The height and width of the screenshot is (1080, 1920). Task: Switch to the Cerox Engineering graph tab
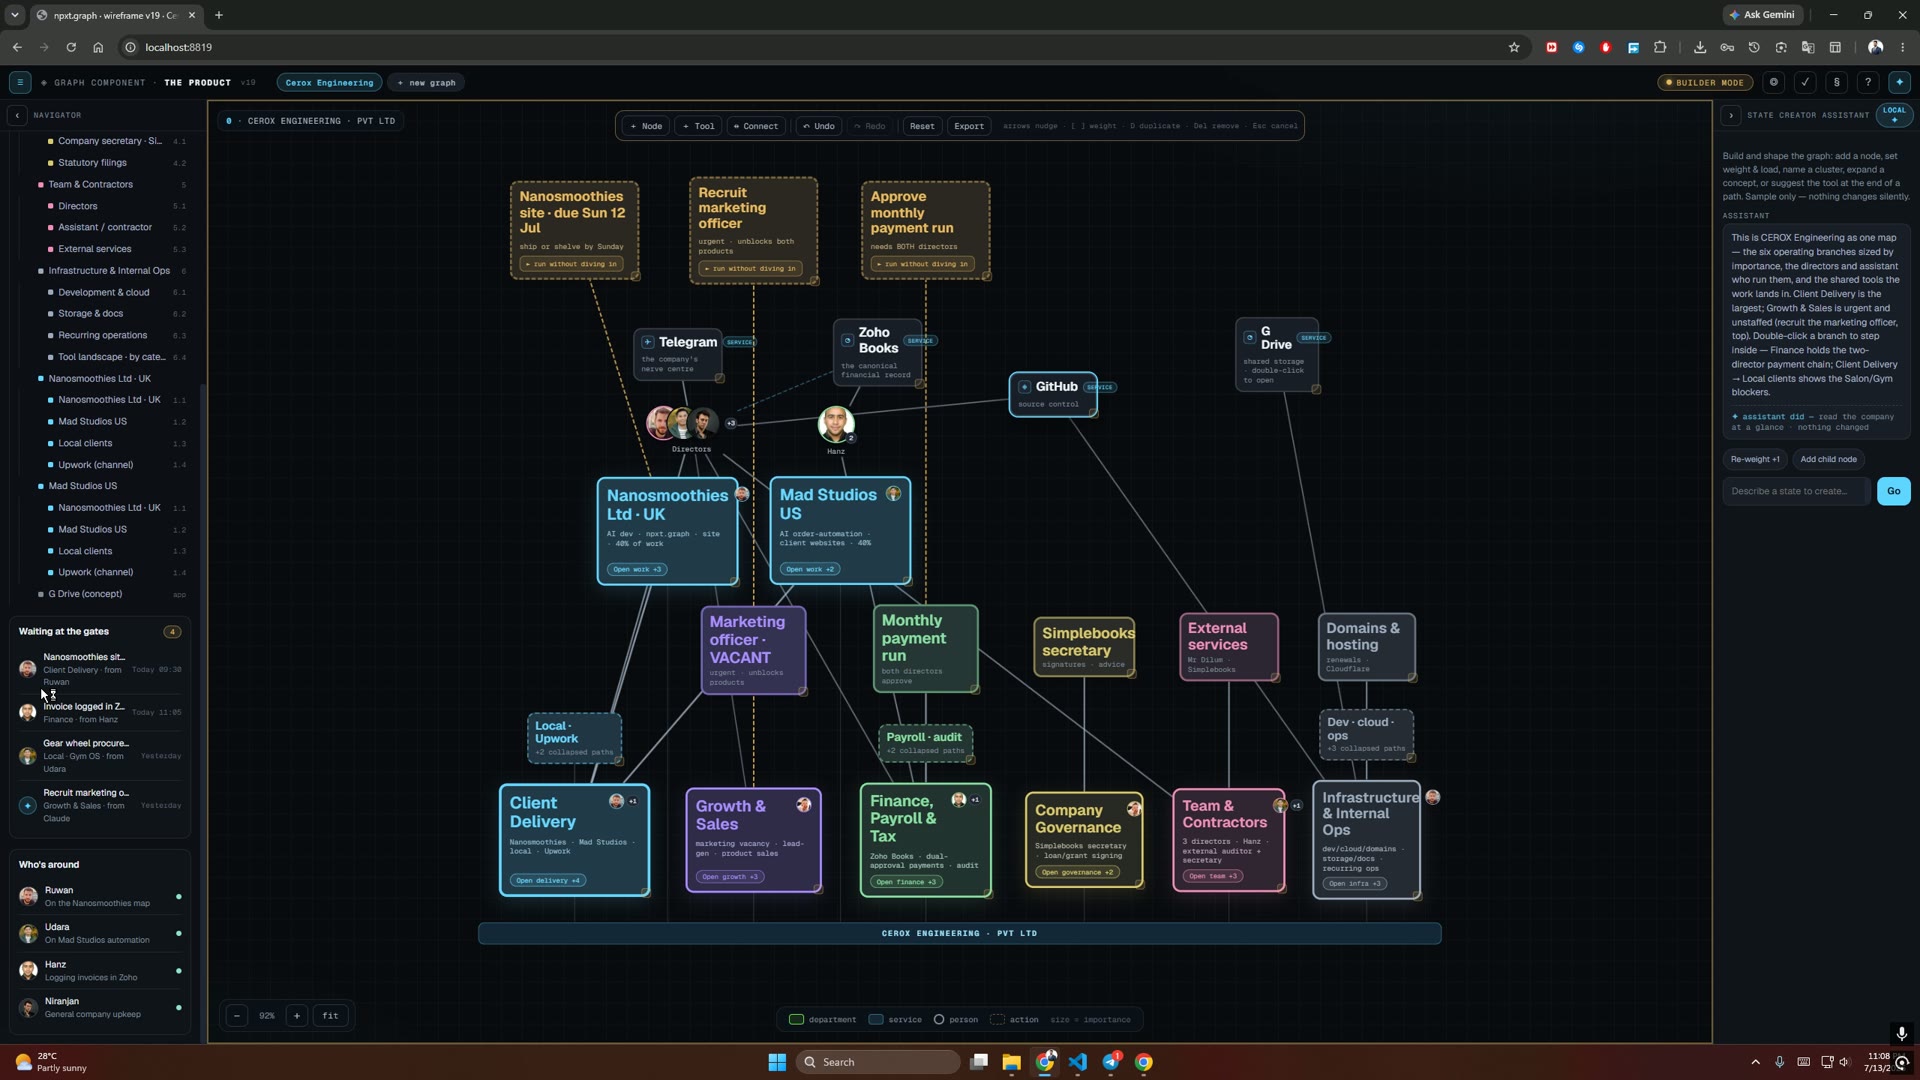(329, 83)
